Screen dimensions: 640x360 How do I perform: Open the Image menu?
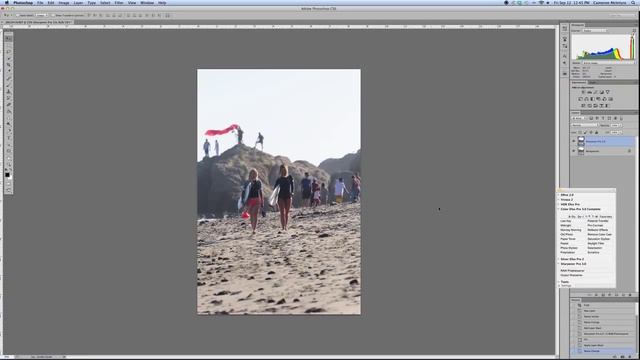coord(64,3)
